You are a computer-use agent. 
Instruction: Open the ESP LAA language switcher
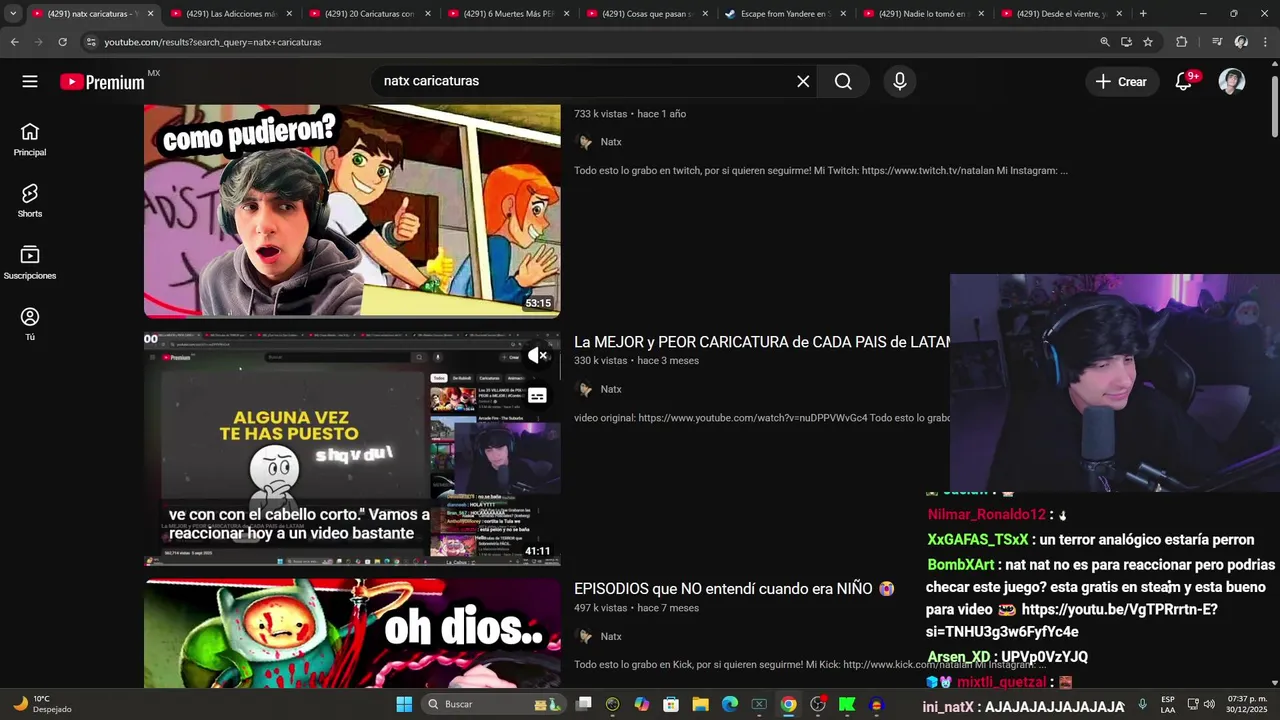click(1168, 704)
